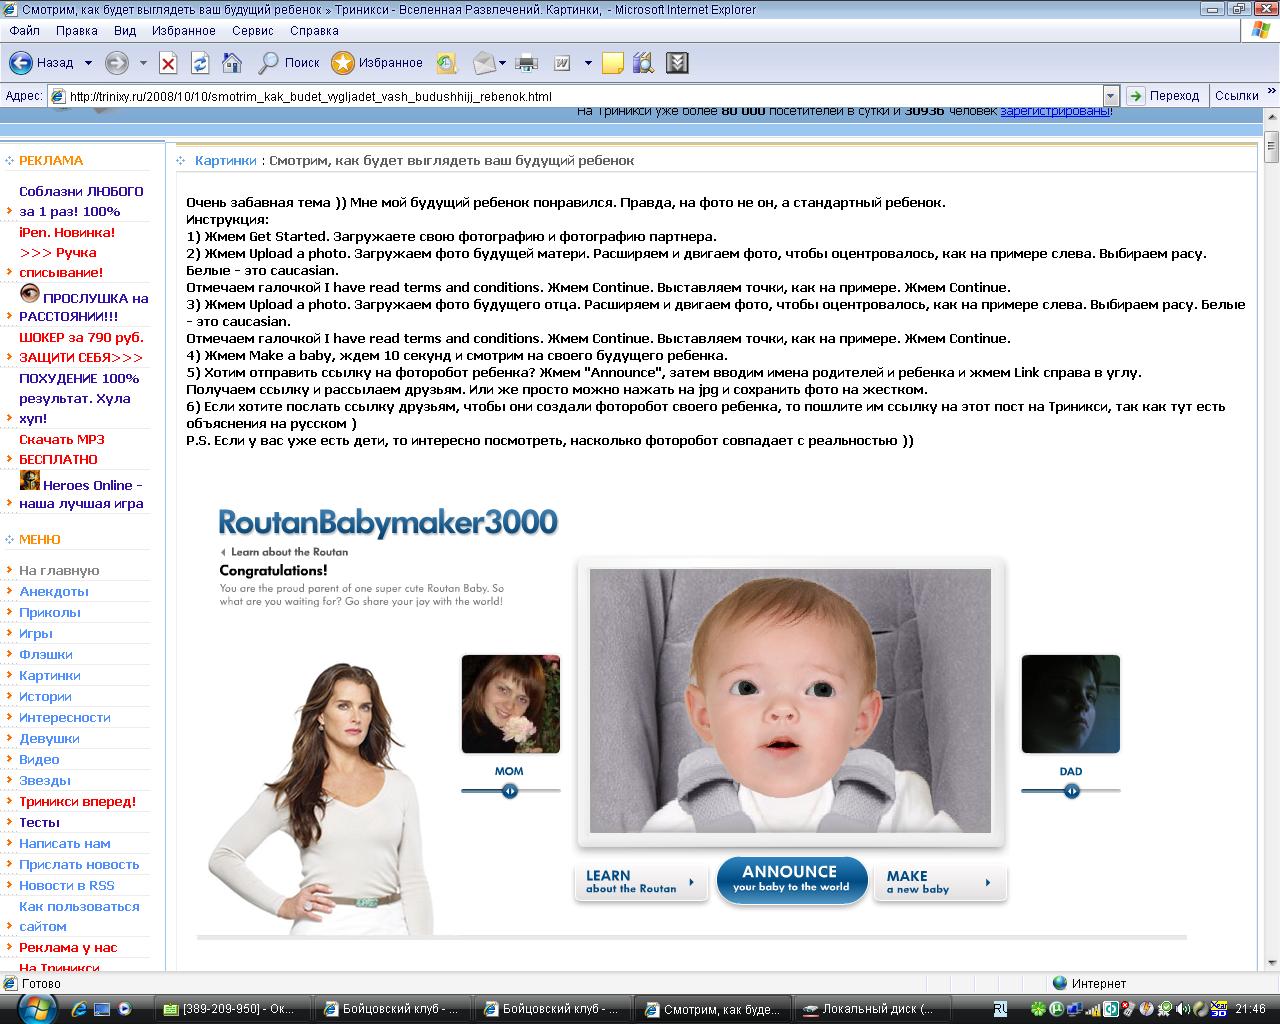Open the Сервис menu
Screen dimensions: 1280x1024
coord(253,31)
